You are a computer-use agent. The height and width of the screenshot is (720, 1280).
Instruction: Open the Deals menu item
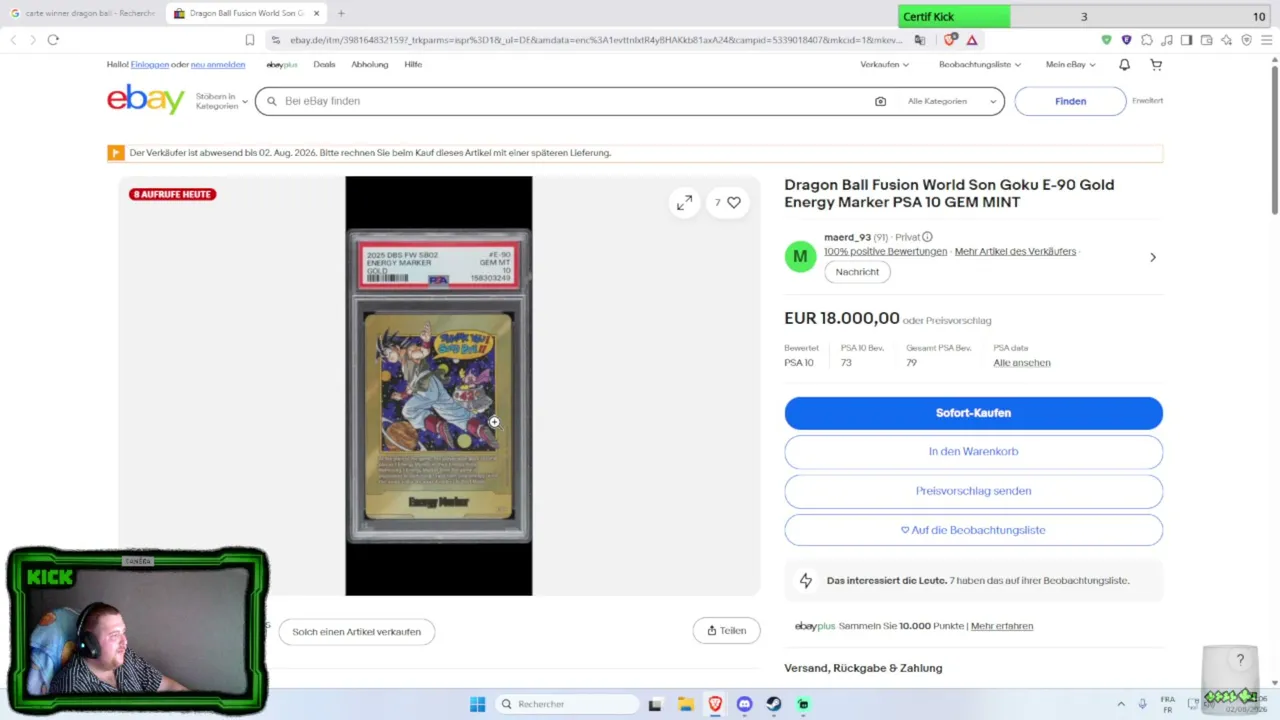[324, 64]
